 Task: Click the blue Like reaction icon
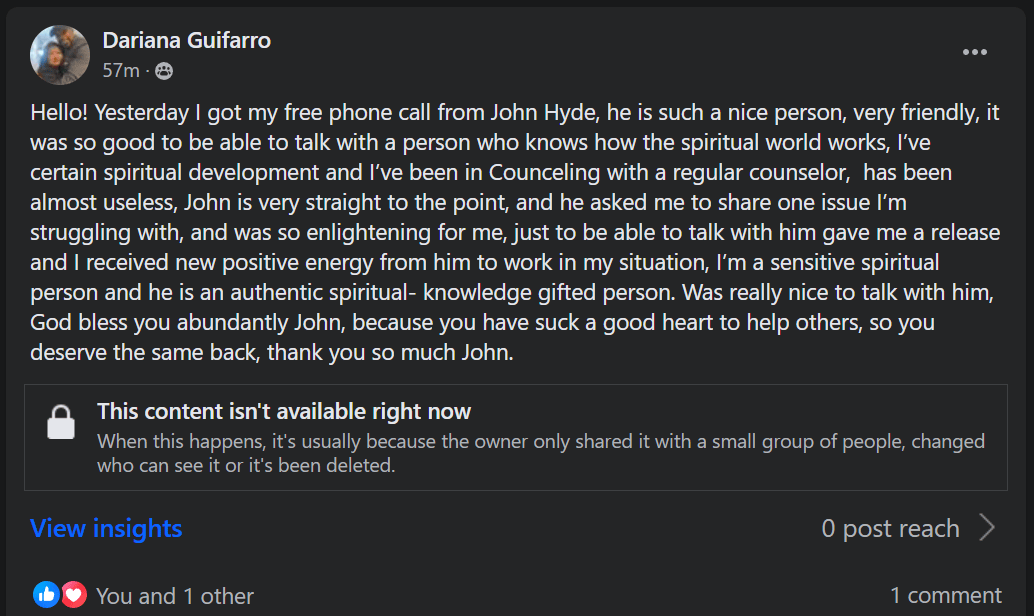pos(46,595)
